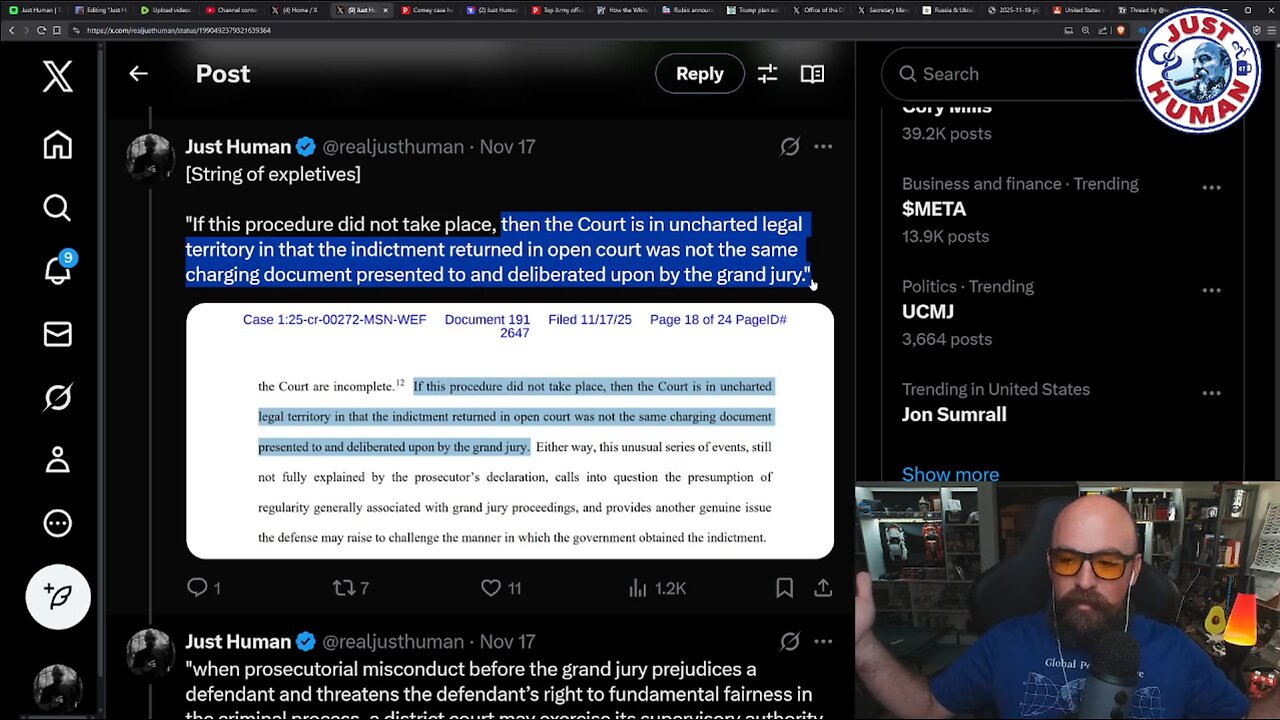Open Jon Sumrall trending topic
The width and height of the screenshot is (1280, 720).
954,414
